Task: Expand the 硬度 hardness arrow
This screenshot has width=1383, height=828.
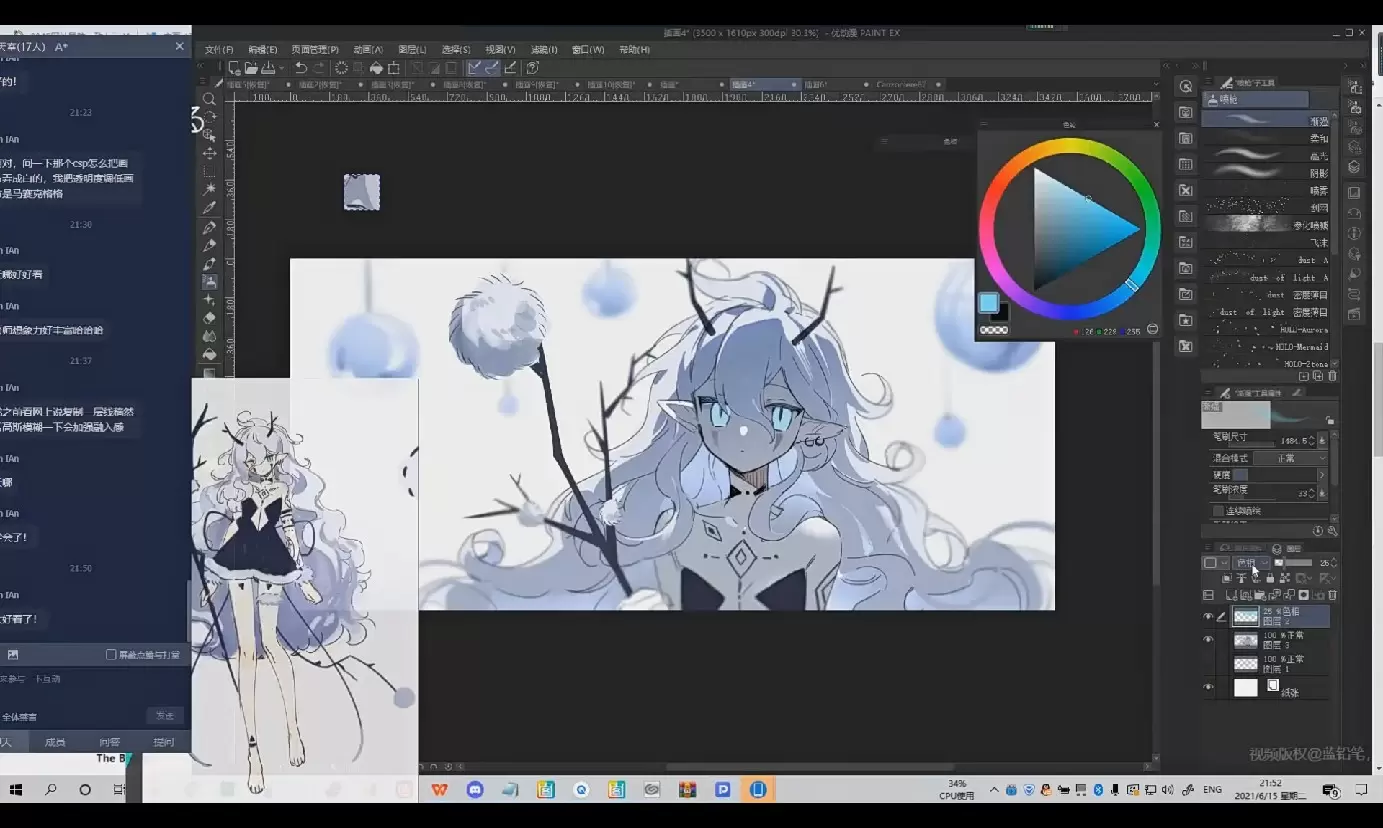Action: 1322,475
